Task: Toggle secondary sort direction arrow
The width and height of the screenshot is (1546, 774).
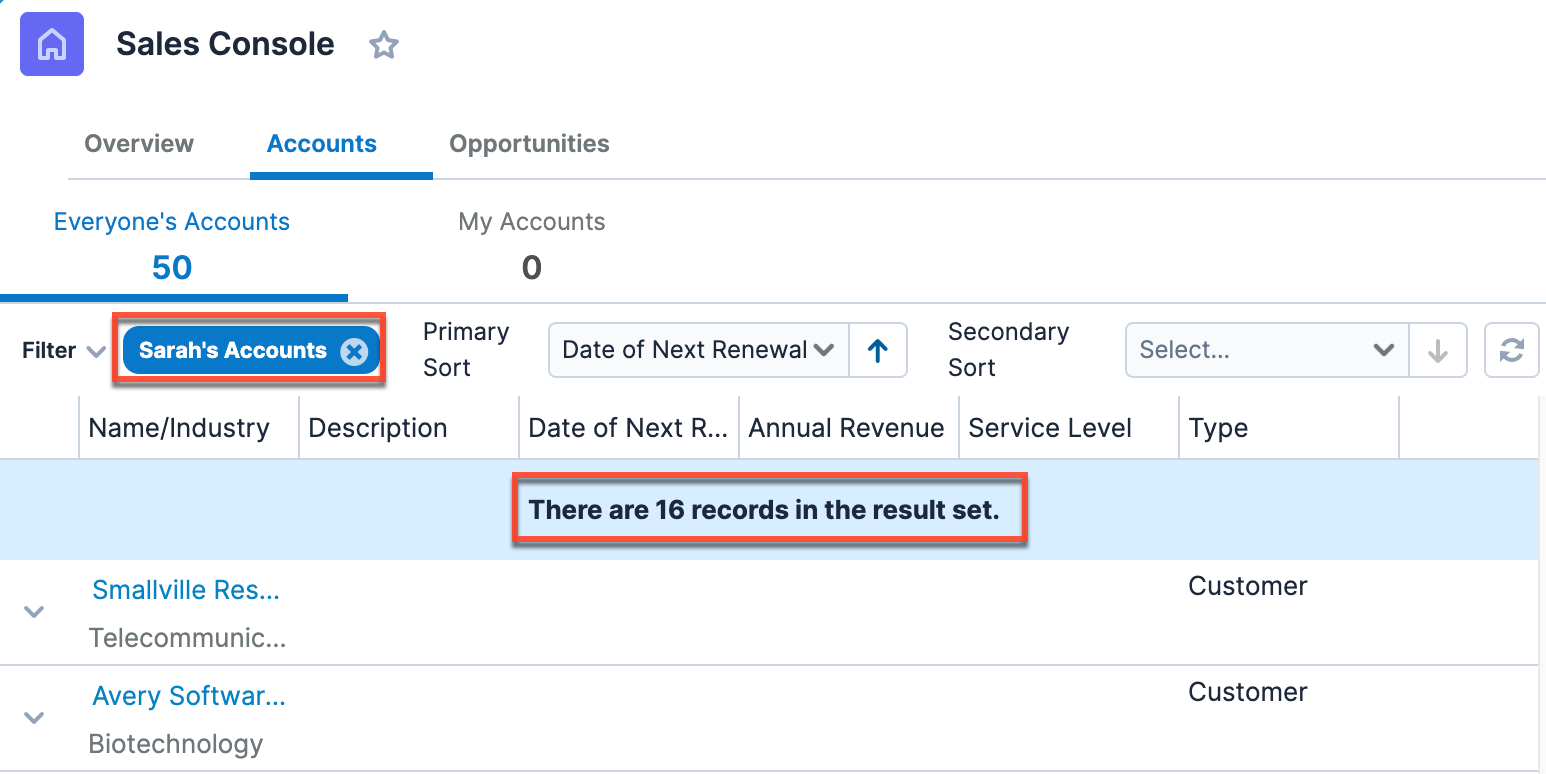Action: click(1438, 351)
